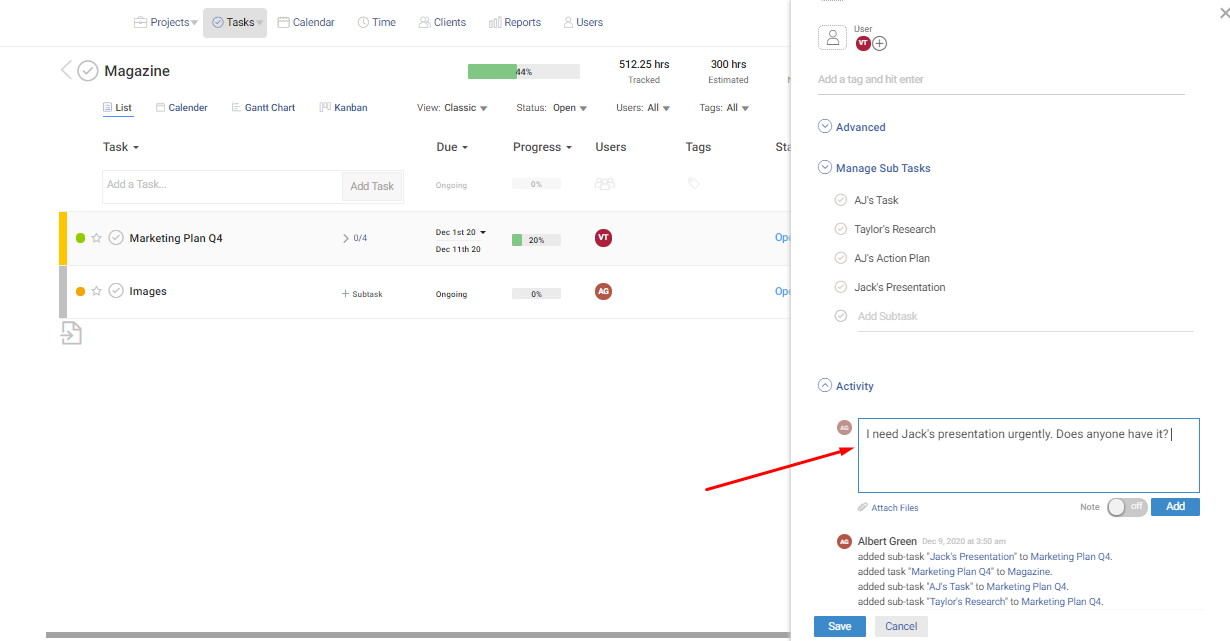Click the Save button
Image resolution: width=1230 pixels, height=641 pixels.
840,626
